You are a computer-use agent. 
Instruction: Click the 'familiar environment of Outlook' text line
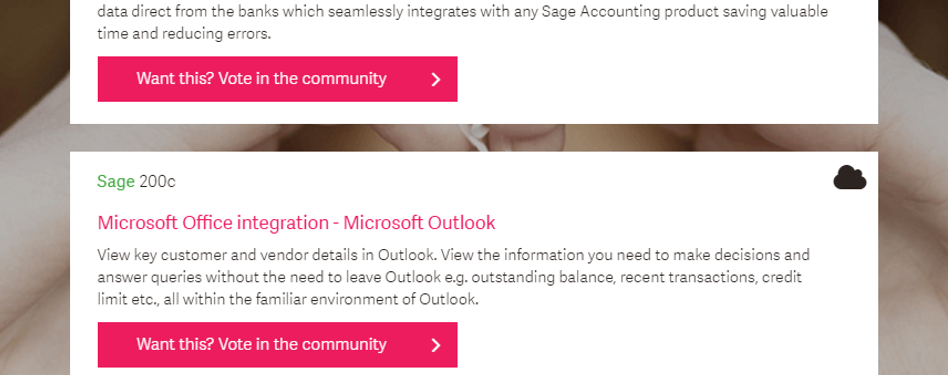(288, 299)
